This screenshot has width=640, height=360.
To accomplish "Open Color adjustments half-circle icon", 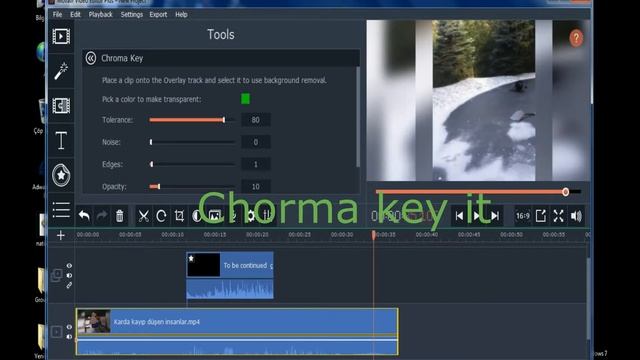I will 196,216.
